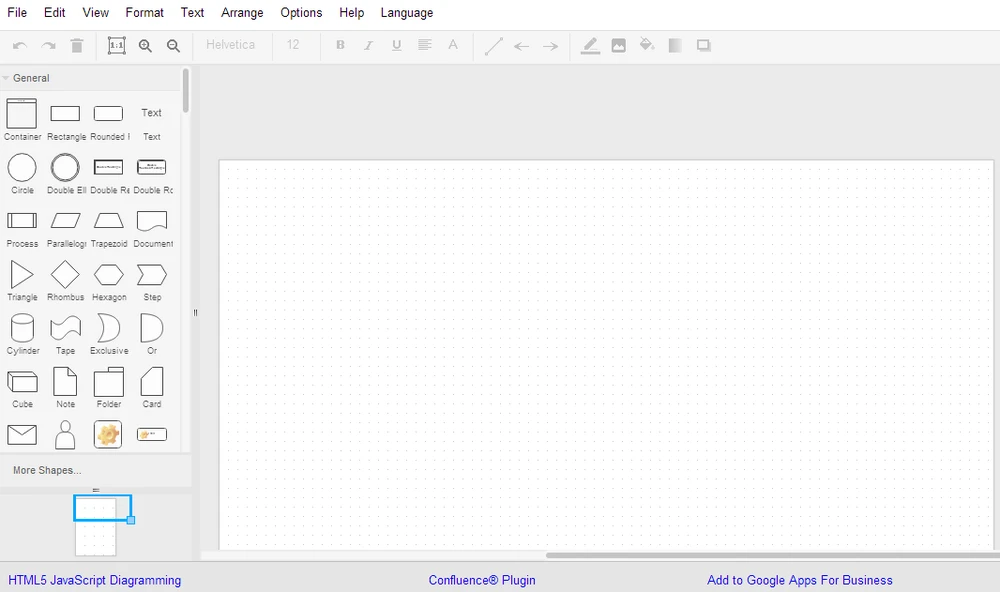Image resolution: width=1000 pixels, height=592 pixels.
Task: Click the Insert Image toolbar icon
Action: click(619, 45)
